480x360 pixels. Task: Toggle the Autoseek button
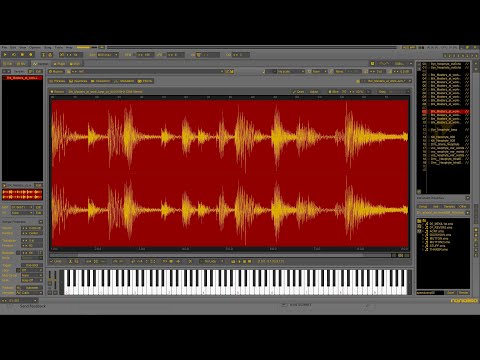pos(32,287)
